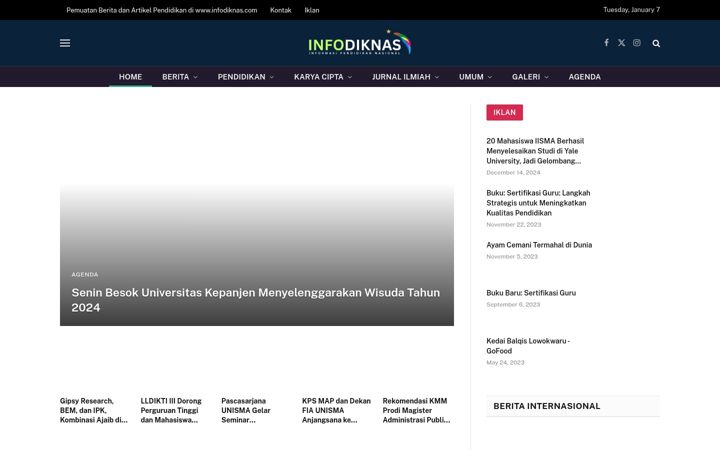Screen dimensions: 720x450
Task: Open Kedai Balqis Lowokwaru - GoFood article
Action: (x=528, y=346)
